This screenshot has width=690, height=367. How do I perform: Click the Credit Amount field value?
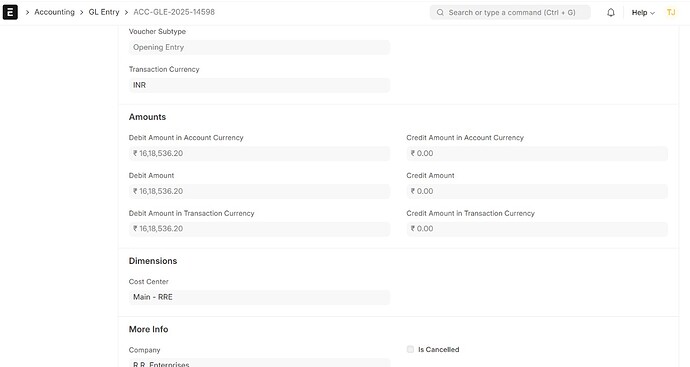[x=537, y=191]
